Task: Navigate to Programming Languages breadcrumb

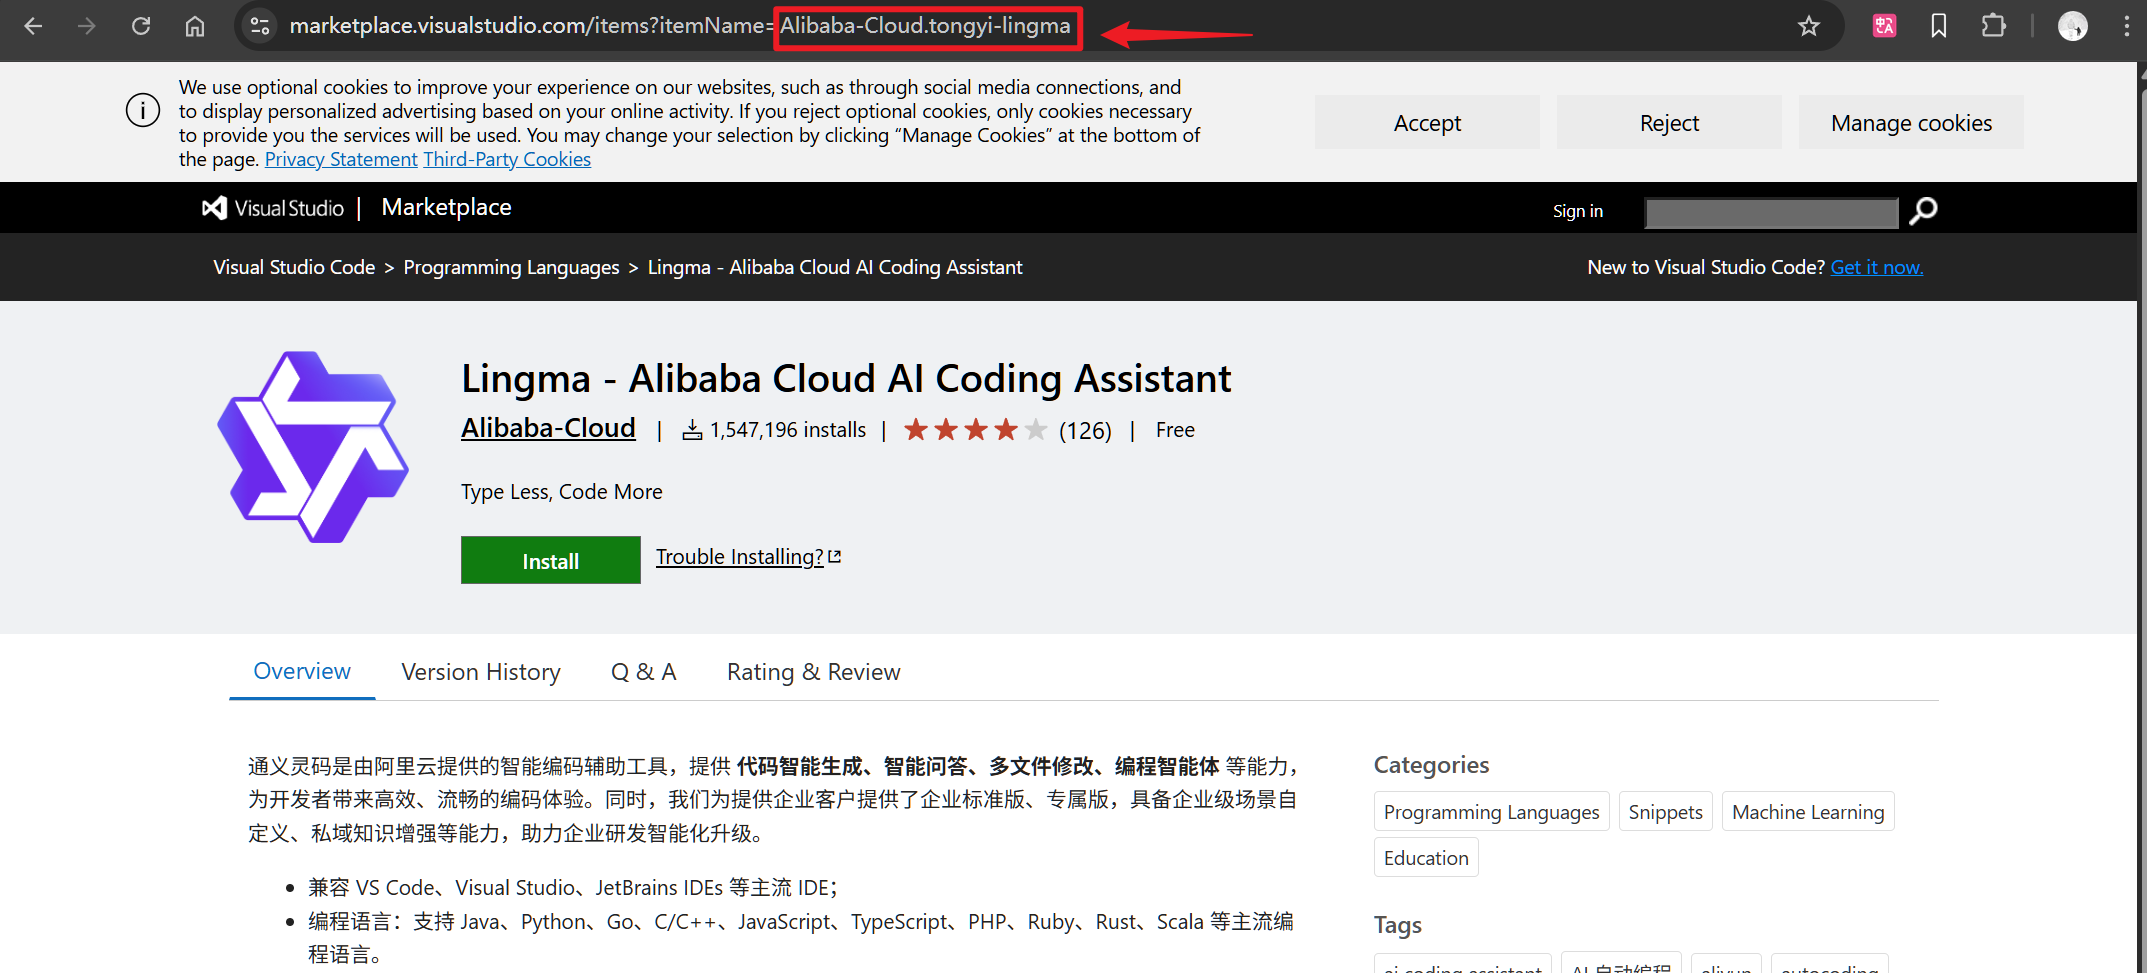Action: point(511,267)
